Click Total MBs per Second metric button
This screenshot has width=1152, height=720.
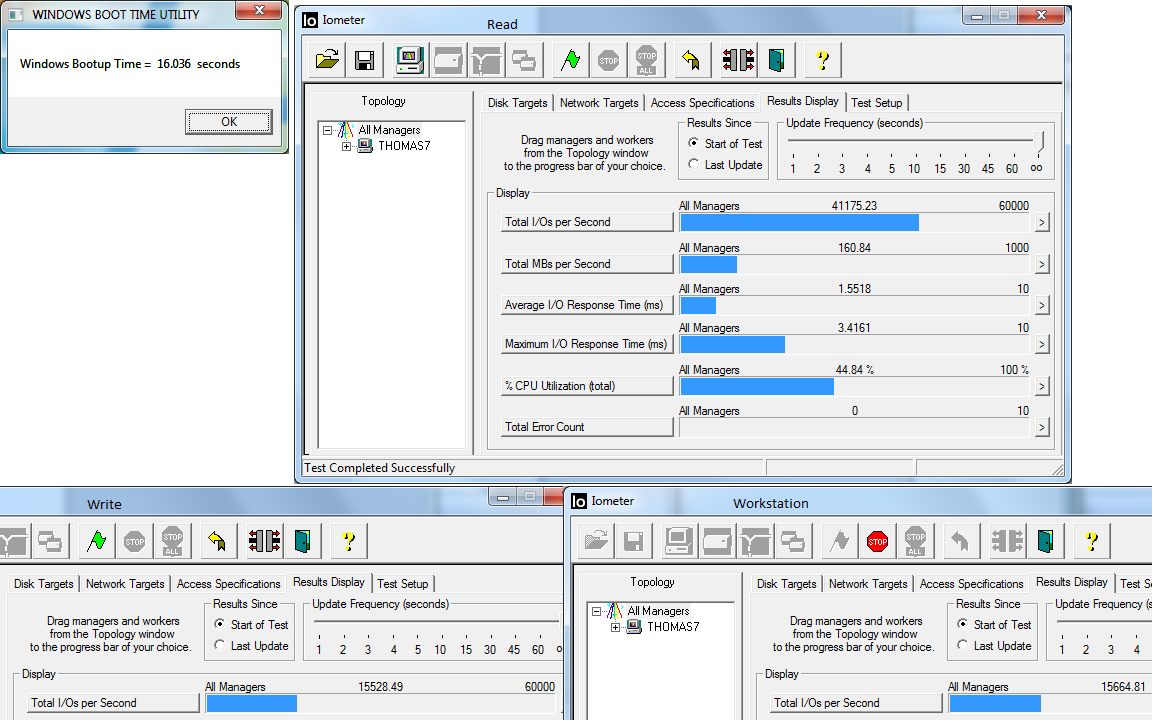pos(587,264)
